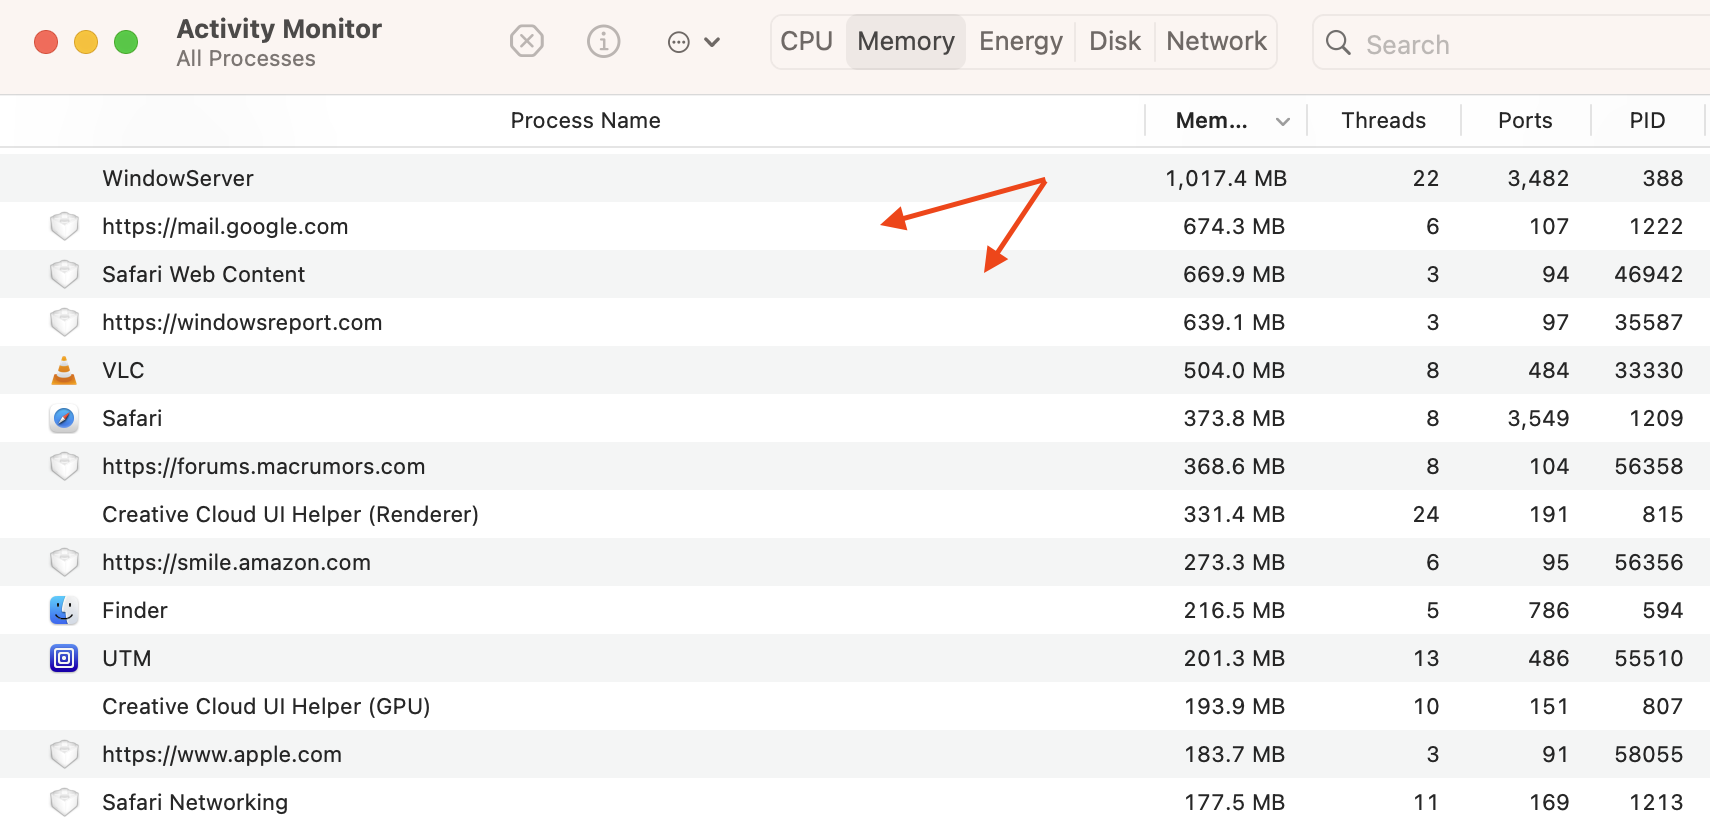
Task: Sort by the Threads column header
Action: point(1383,121)
